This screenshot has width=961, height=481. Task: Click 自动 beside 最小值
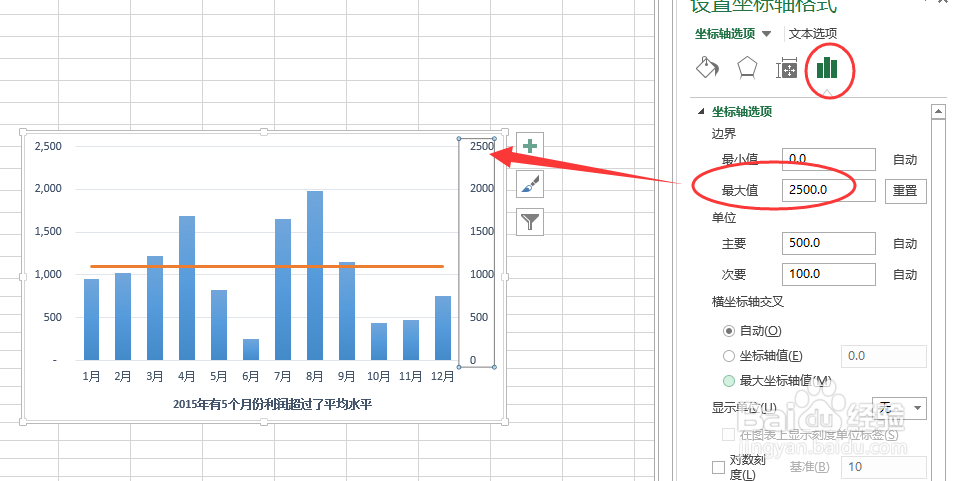click(x=905, y=160)
